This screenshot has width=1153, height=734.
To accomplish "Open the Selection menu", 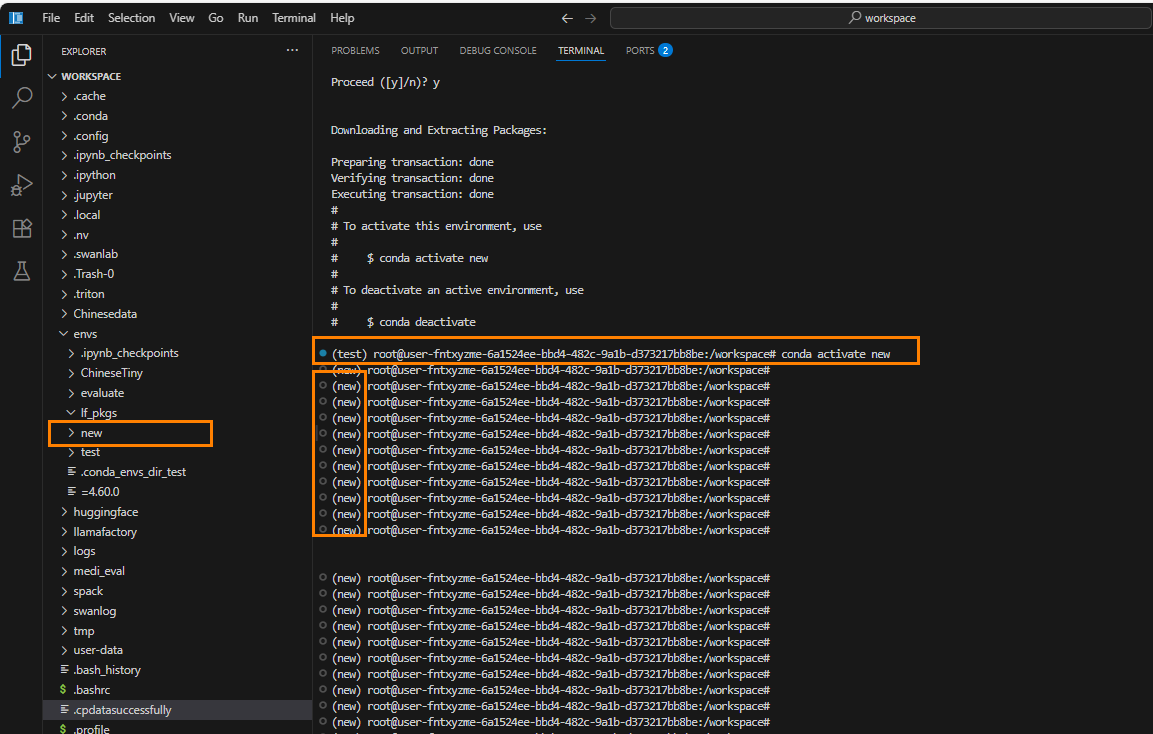I will click(x=131, y=18).
